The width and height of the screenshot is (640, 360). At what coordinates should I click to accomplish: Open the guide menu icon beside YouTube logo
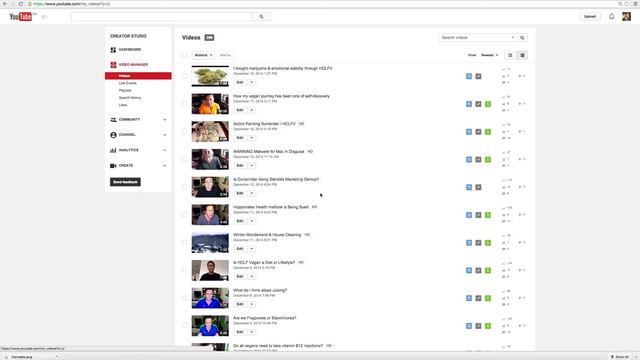(44, 17)
